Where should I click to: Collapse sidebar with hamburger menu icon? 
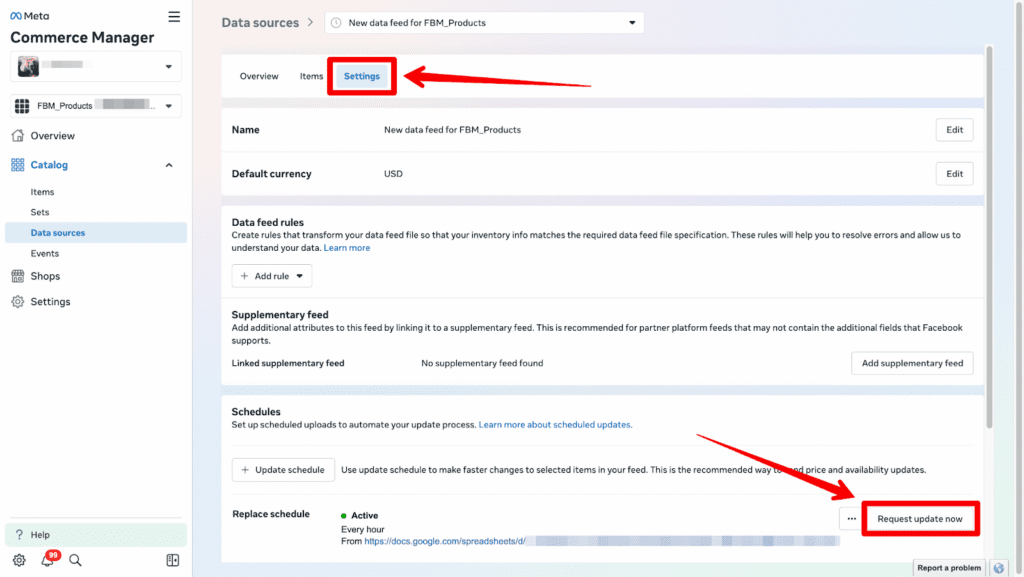(174, 16)
